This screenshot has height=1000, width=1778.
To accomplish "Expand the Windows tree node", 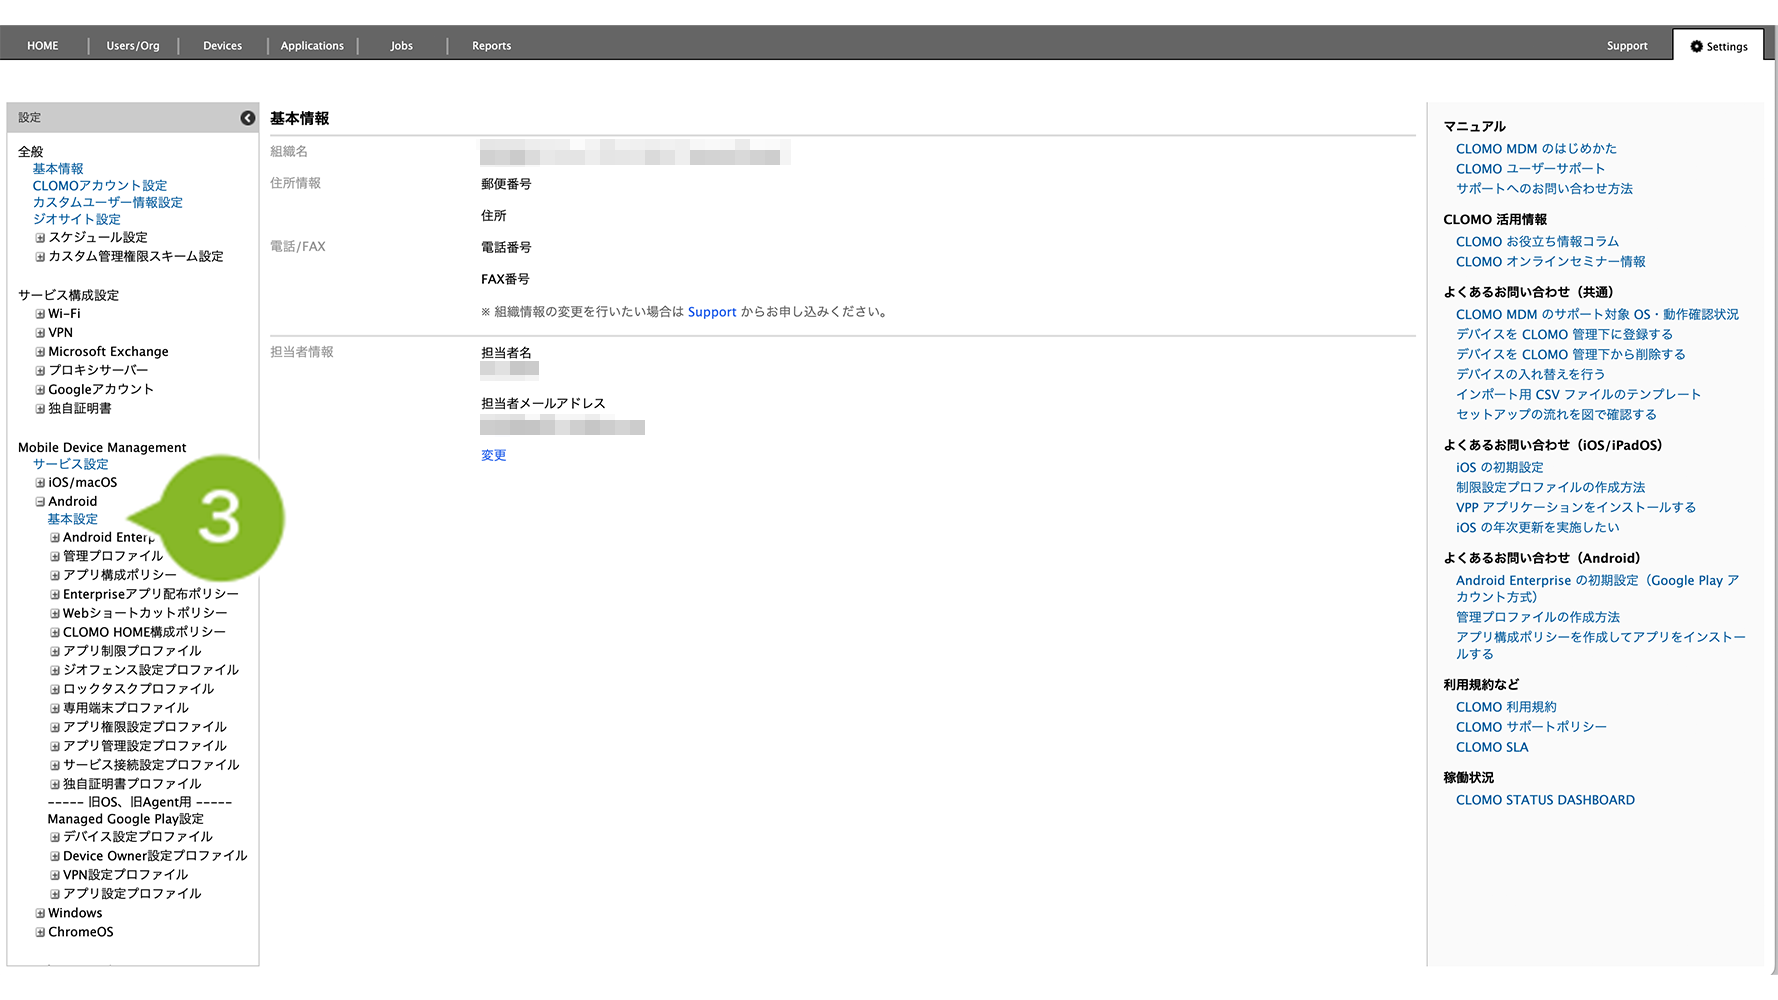I will [40, 913].
